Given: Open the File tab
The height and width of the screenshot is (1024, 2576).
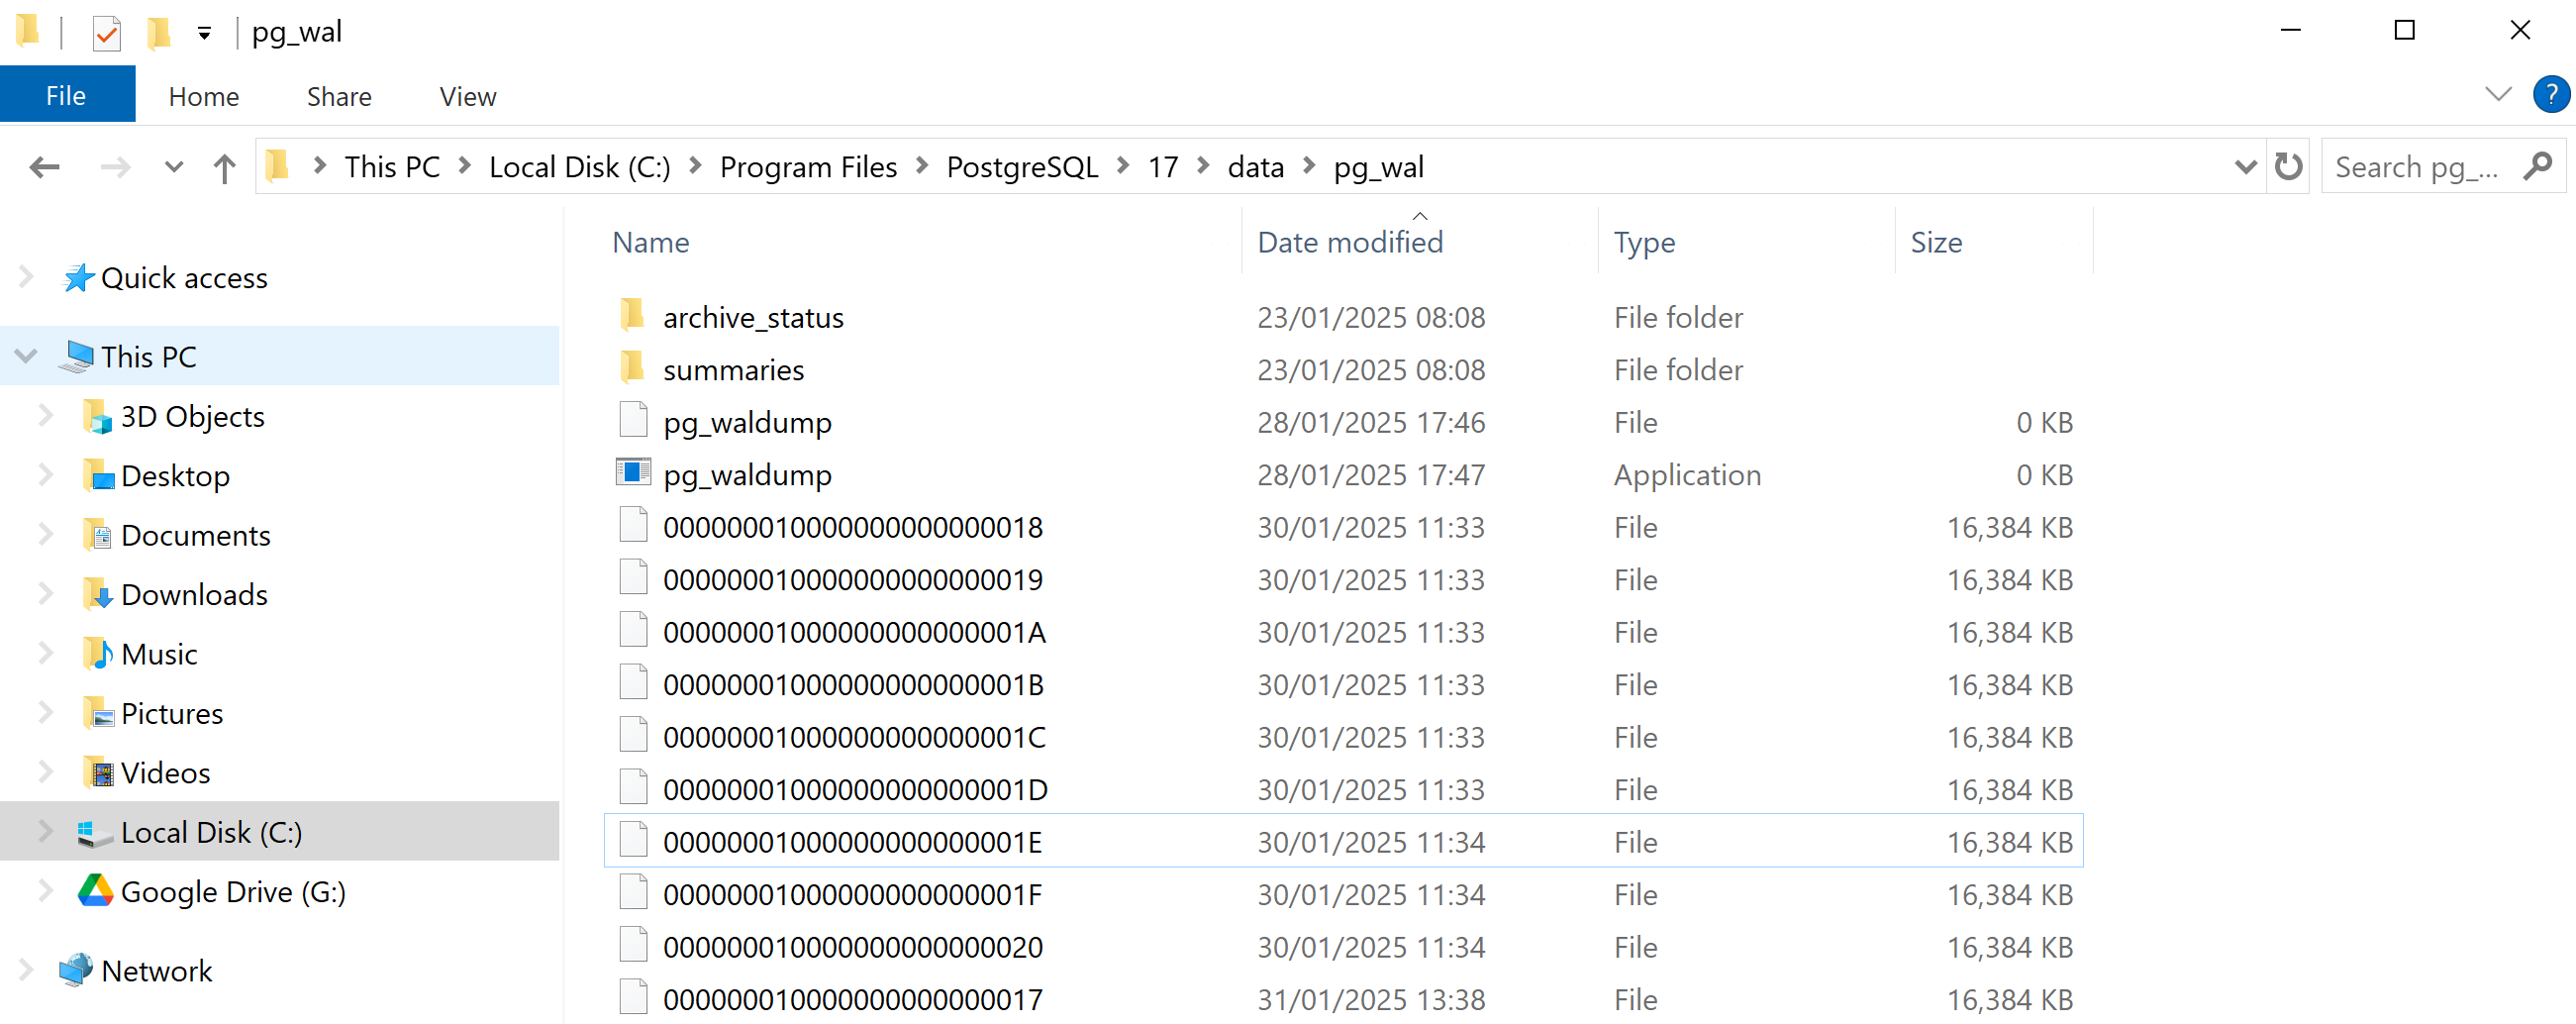Looking at the screenshot, I should coord(67,96).
